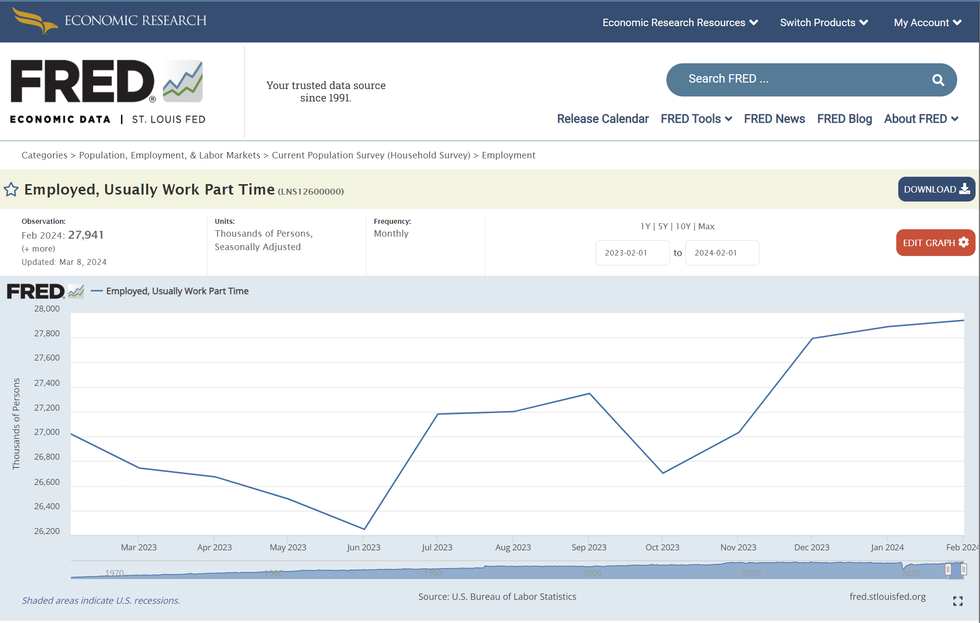The width and height of the screenshot is (980, 623).
Task: Click the search magnifier icon
Action: coord(937,80)
